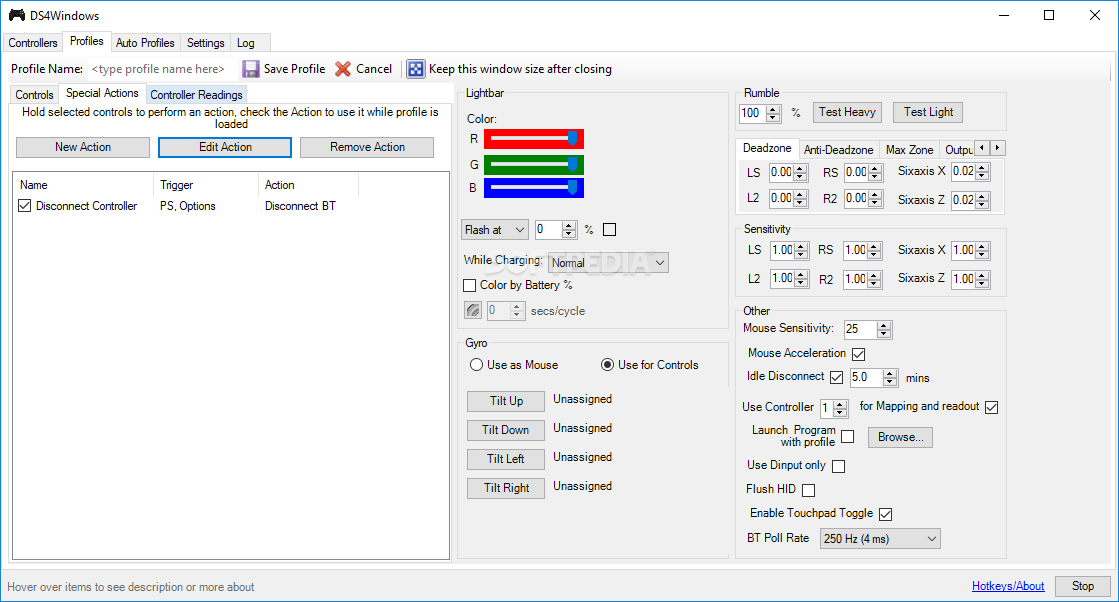Toggle the Mouse Acceleration checkbox
This screenshot has height=602, width=1119.
[x=859, y=354]
